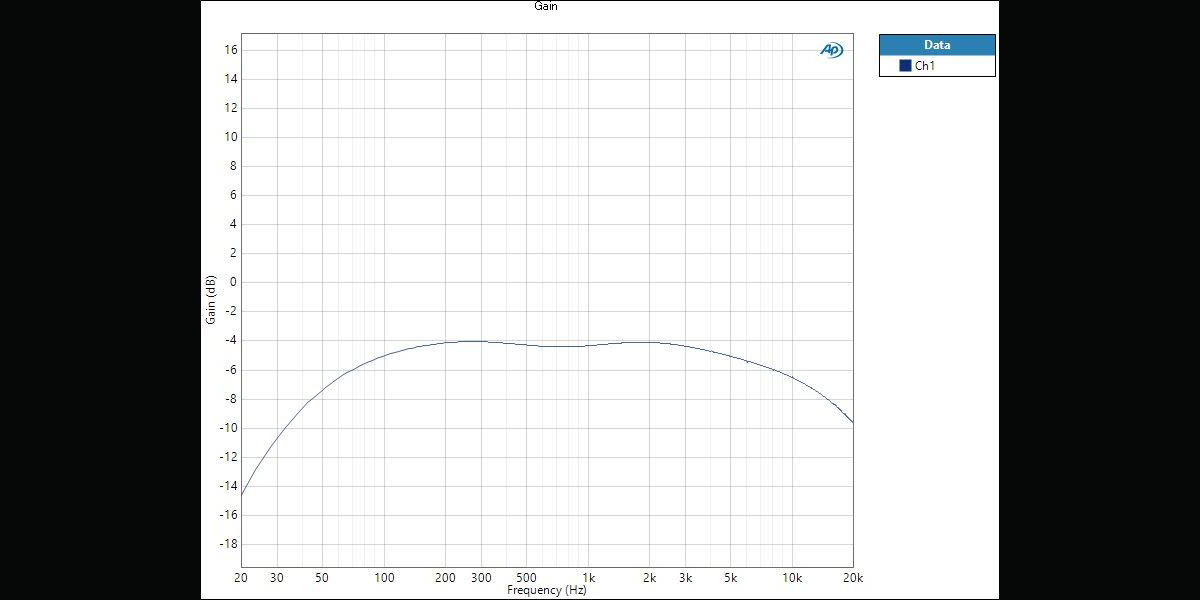
Task: Click the 10k tick on frequency axis
Action: (791, 578)
